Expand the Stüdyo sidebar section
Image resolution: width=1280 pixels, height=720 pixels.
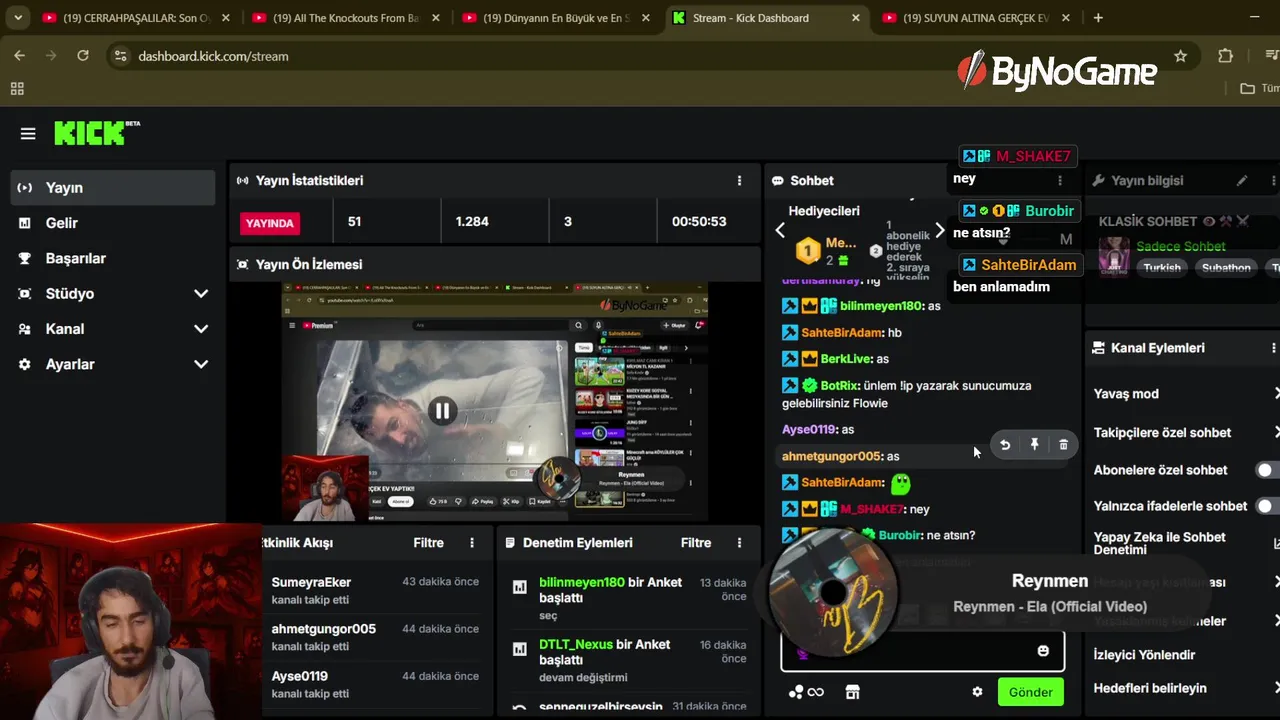click(201, 294)
